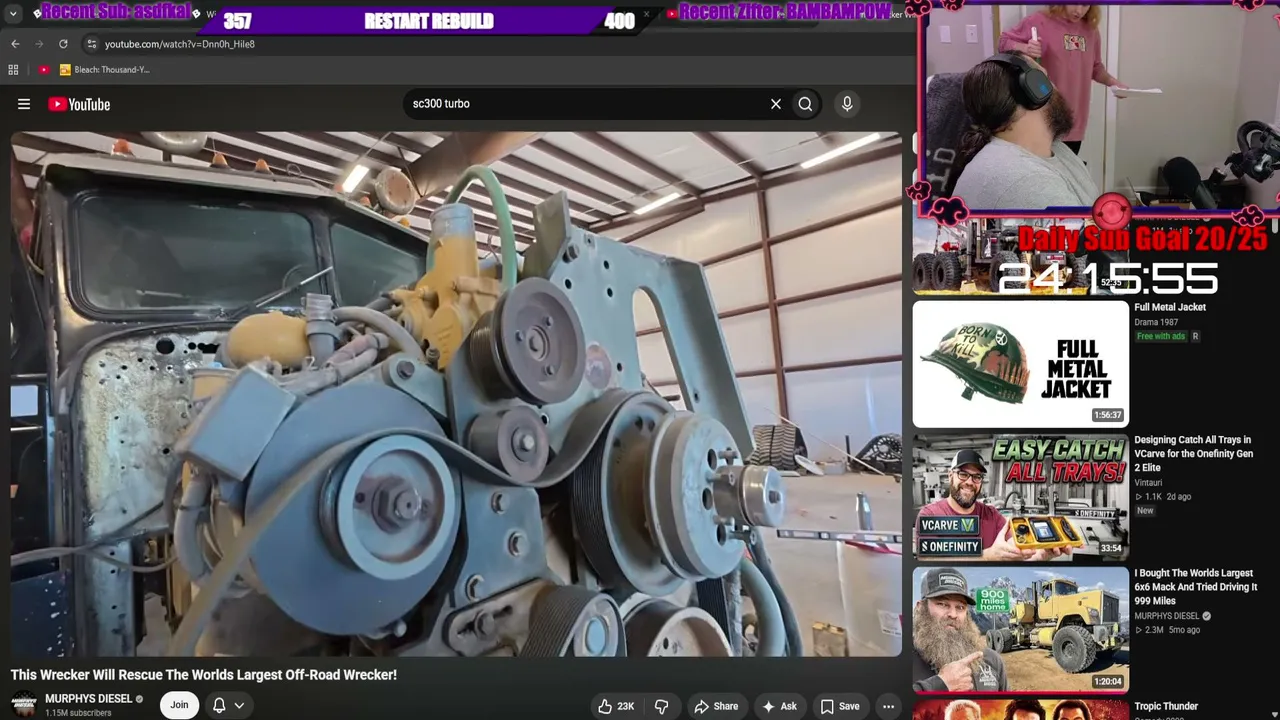Open the red YouTube bookmark icon
1280x720 pixels.
(x=44, y=70)
